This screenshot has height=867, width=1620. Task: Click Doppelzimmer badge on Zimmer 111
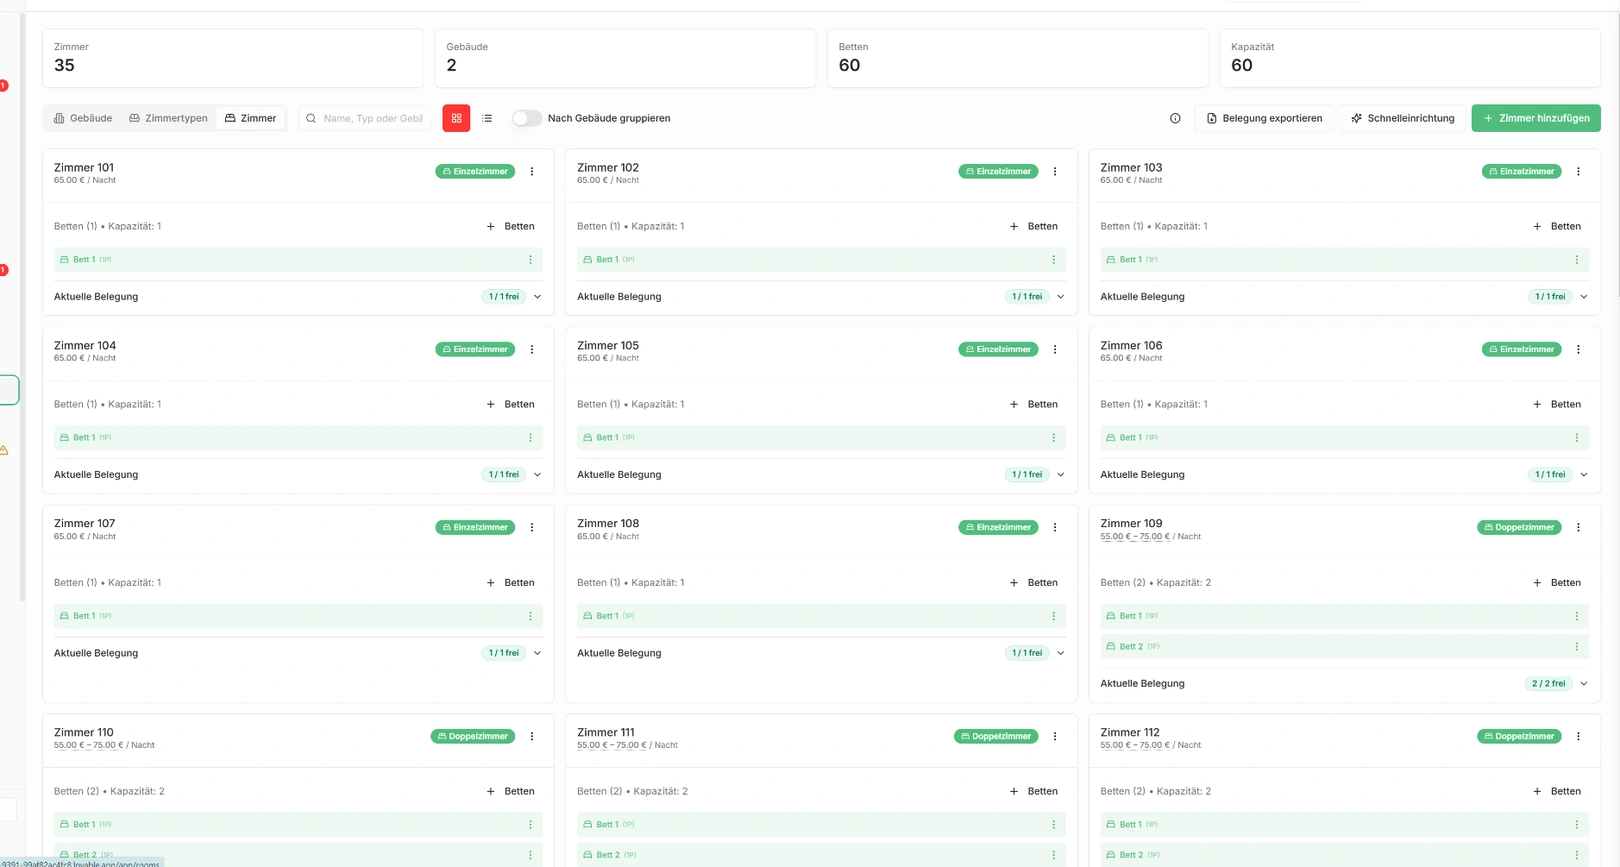(x=996, y=737)
